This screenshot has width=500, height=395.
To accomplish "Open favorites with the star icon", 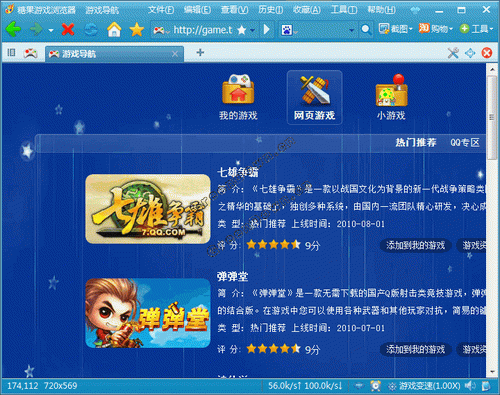I will (137, 30).
